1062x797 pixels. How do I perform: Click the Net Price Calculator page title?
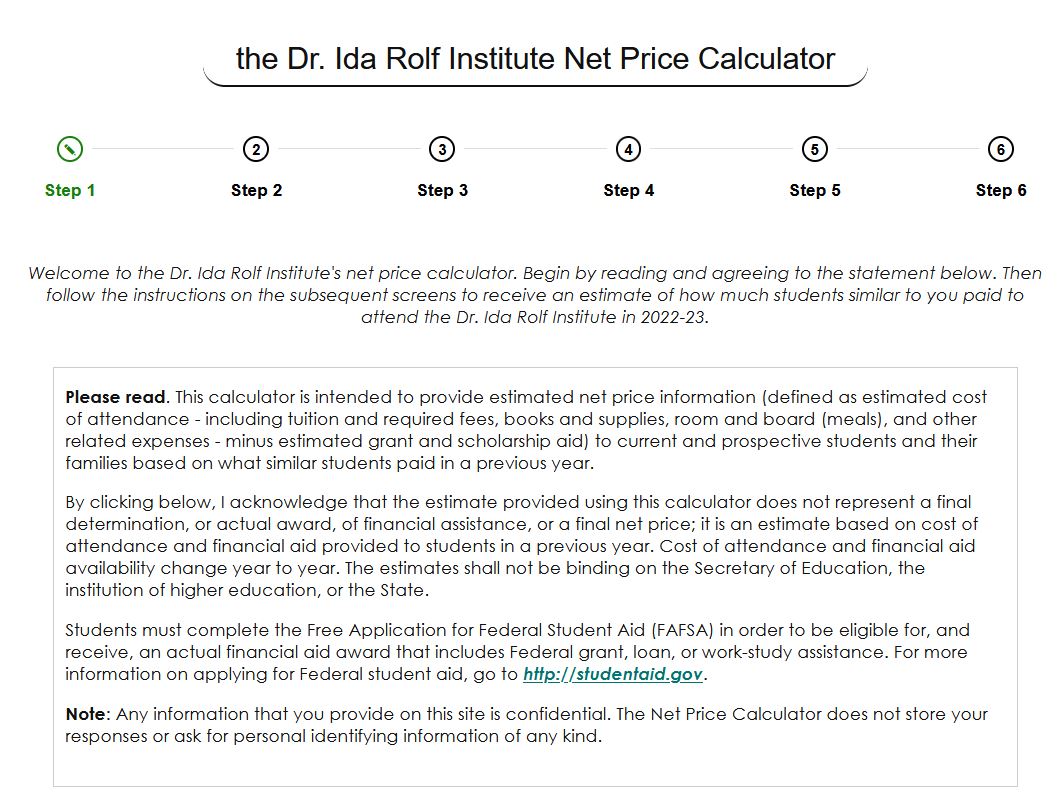(x=535, y=58)
